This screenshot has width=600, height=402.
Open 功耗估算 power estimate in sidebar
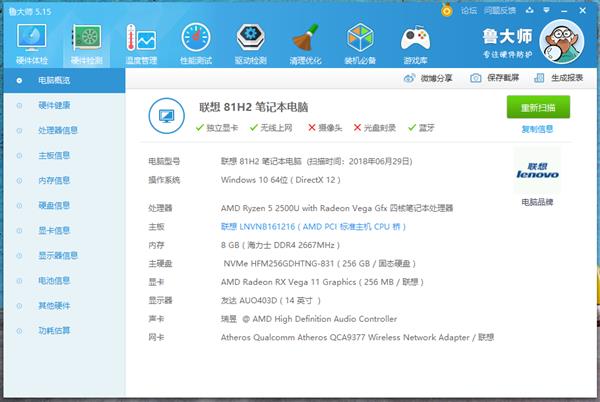click(x=54, y=330)
